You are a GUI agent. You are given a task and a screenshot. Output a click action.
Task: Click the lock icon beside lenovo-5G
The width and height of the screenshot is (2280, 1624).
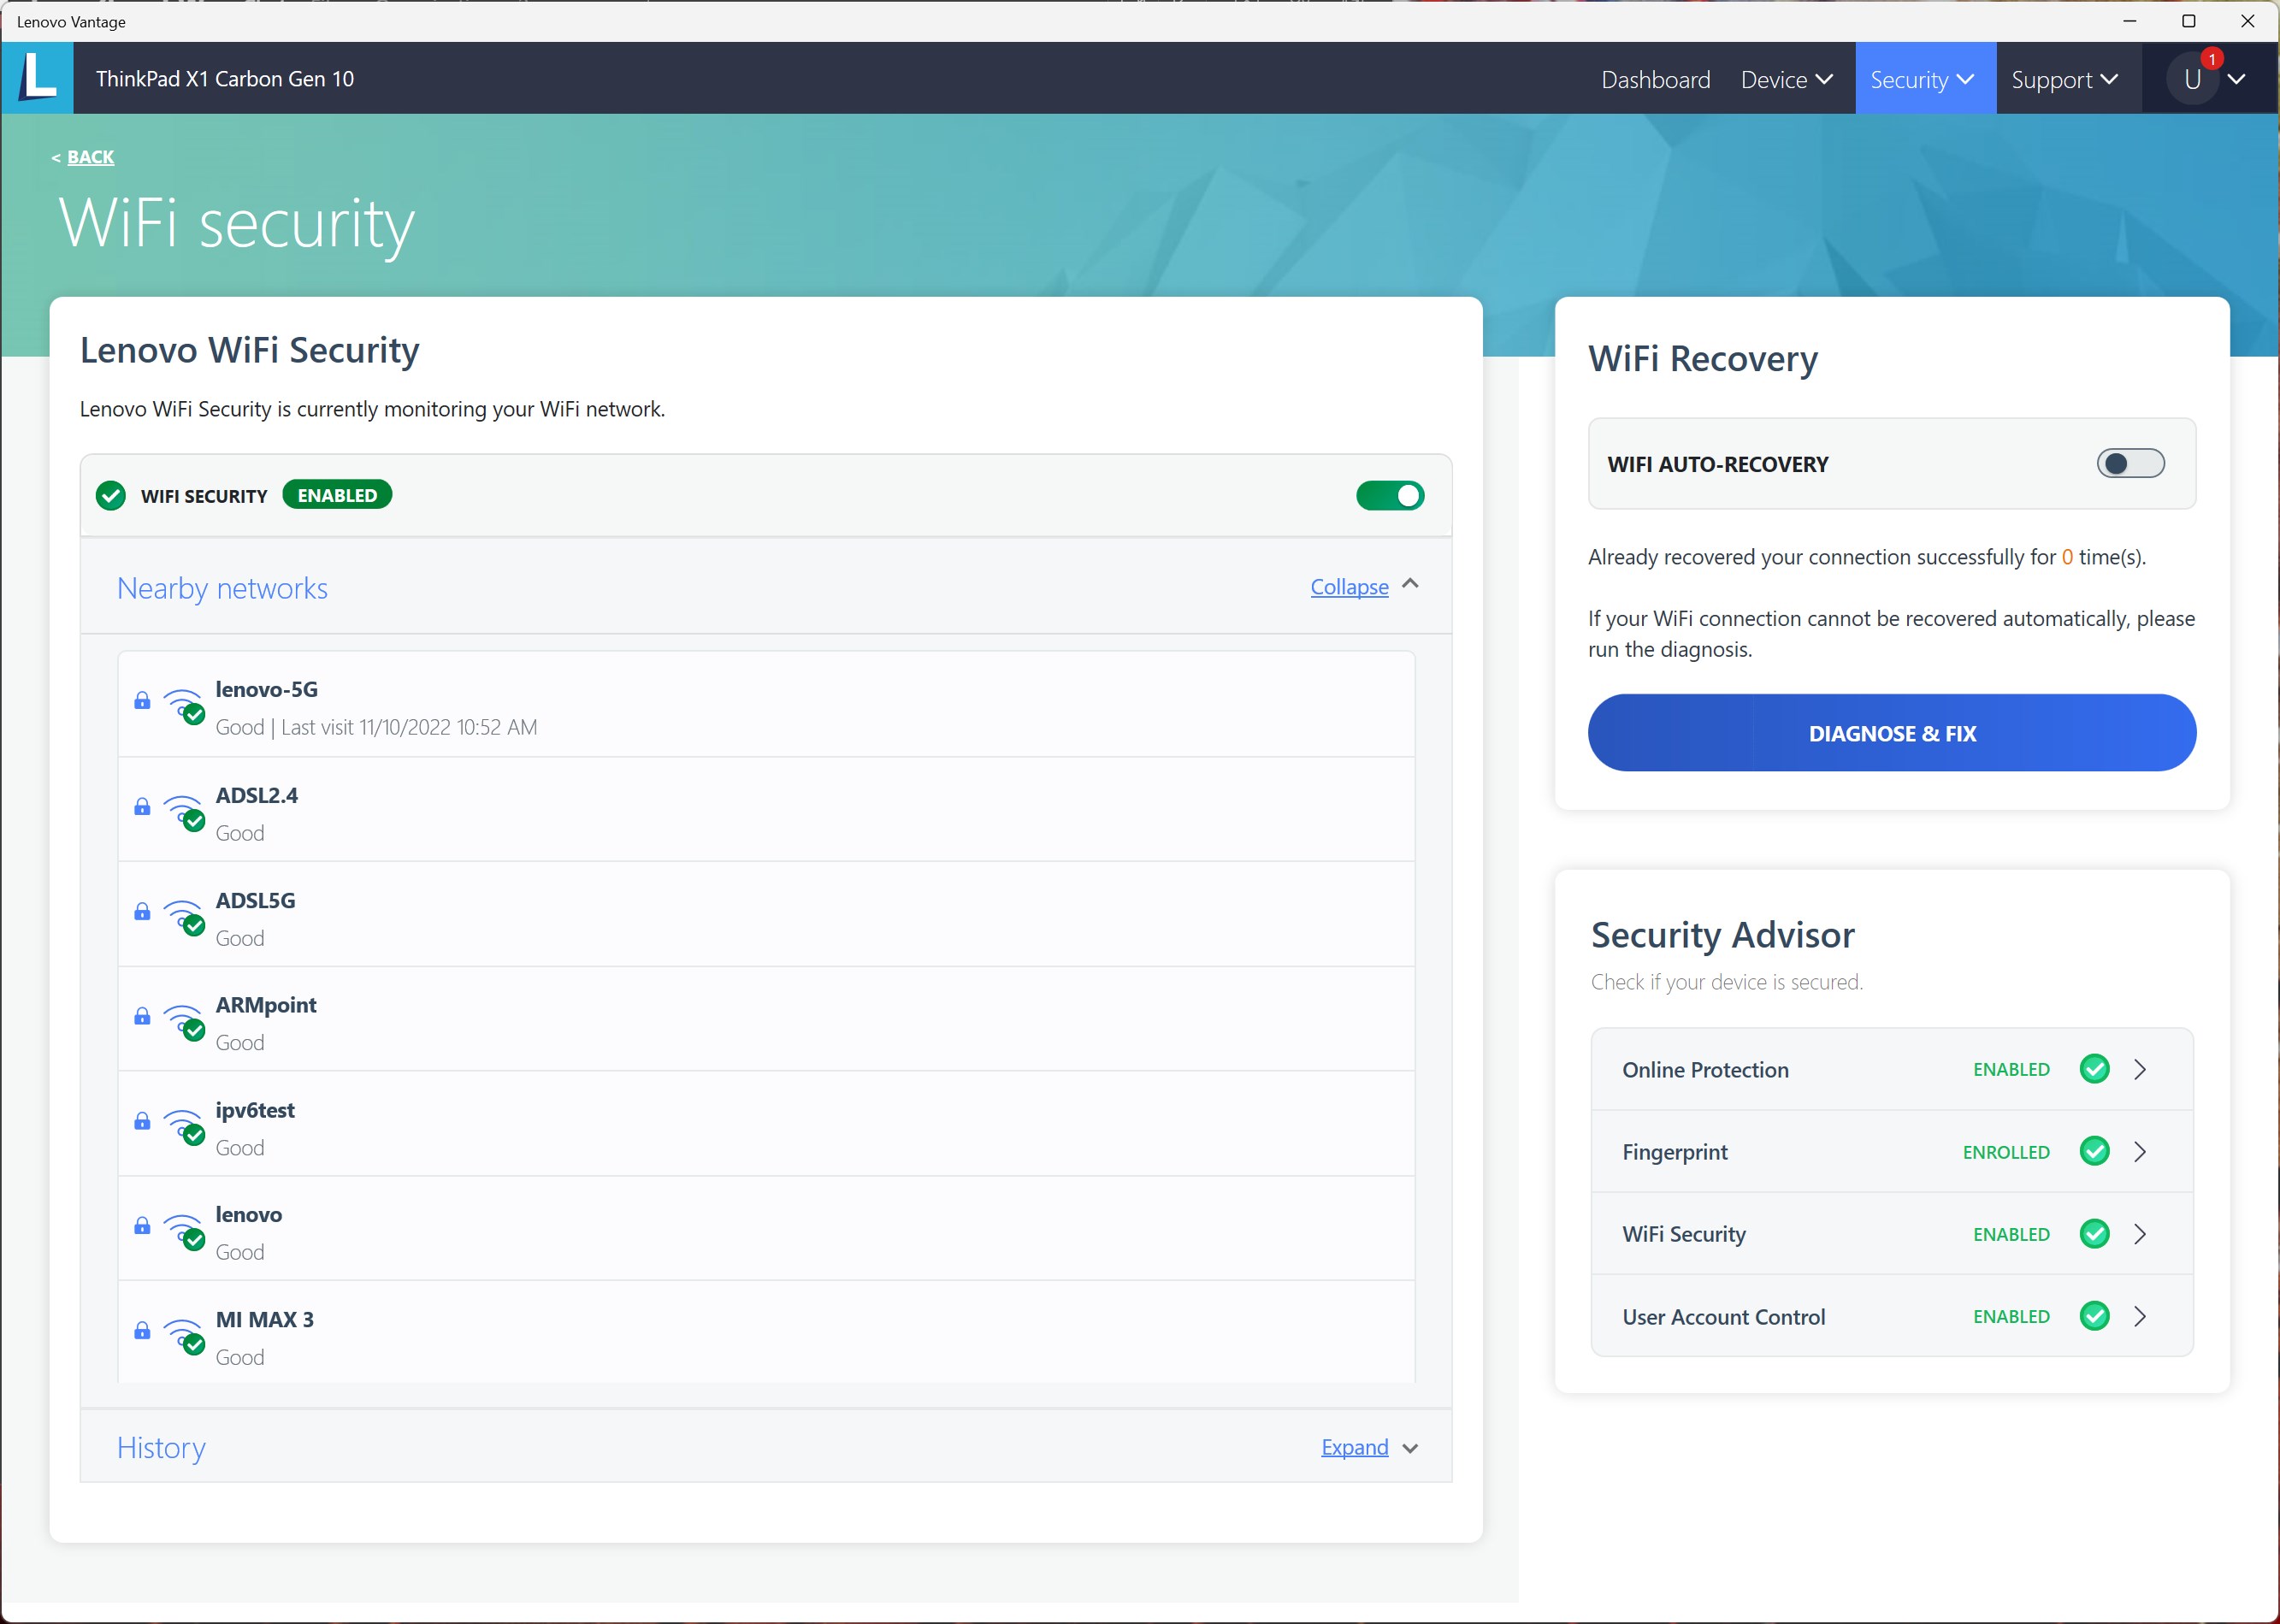coord(142,701)
